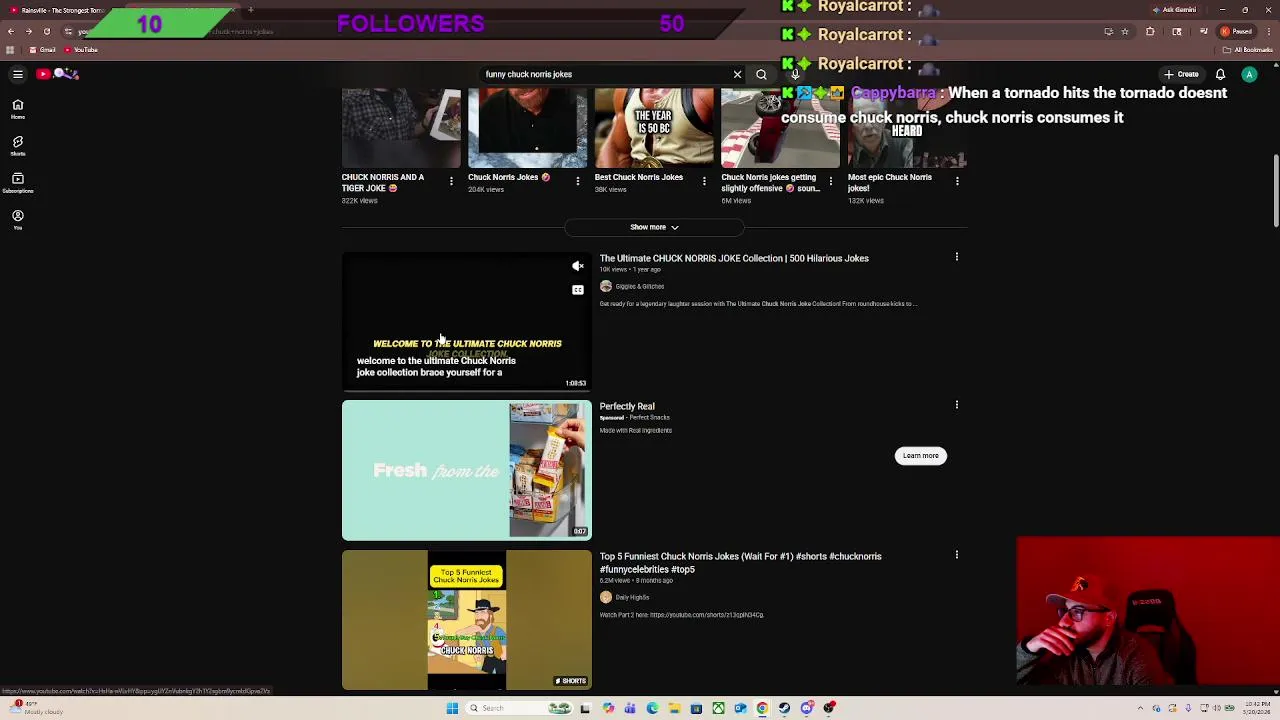The height and width of the screenshot is (720, 1280).
Task: Open the Top 5 Funniest Chuck Norris Jokes title
Action: [x=740, y=563]
